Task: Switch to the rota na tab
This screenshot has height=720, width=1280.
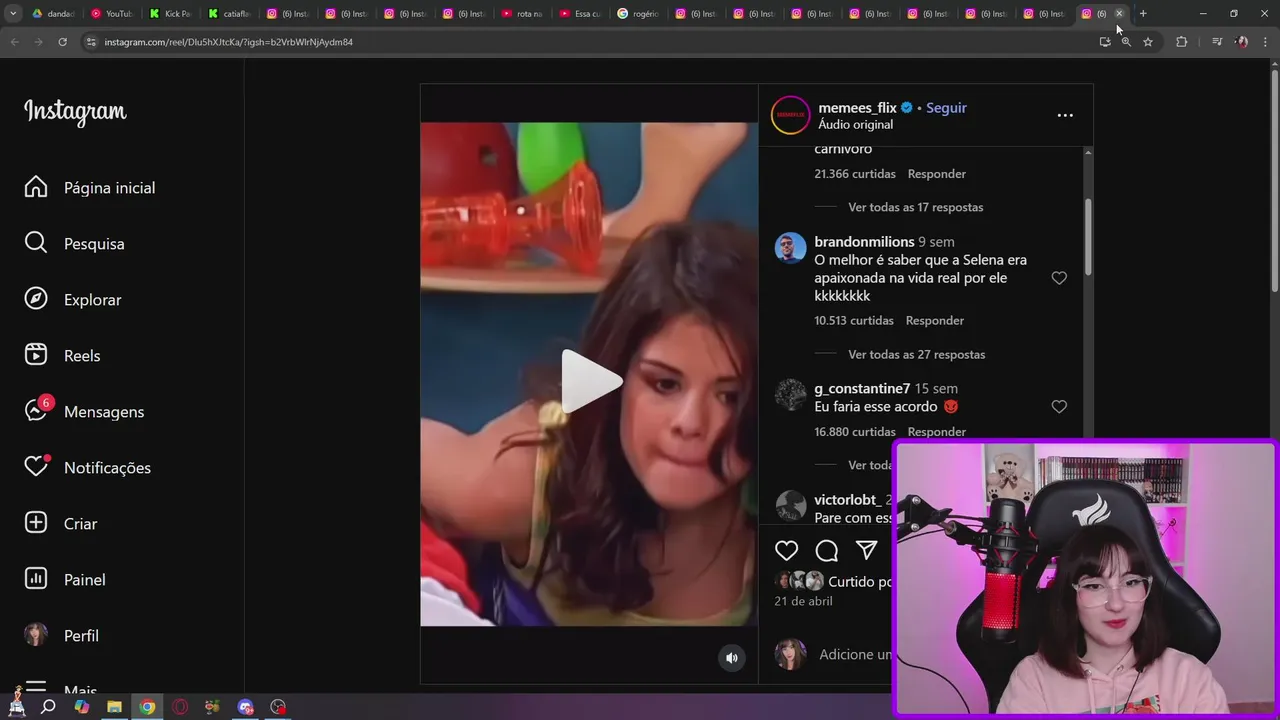Action: pos(521,14)
